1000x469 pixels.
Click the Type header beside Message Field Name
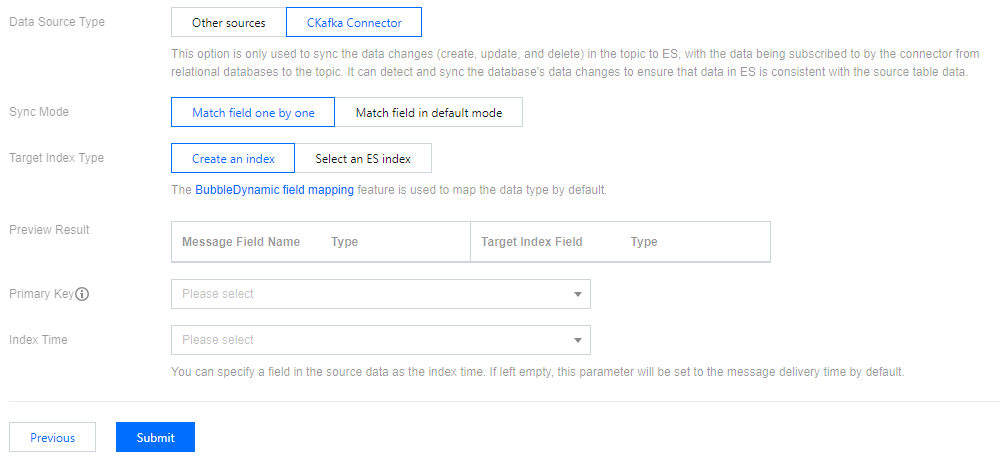[344, 242]
